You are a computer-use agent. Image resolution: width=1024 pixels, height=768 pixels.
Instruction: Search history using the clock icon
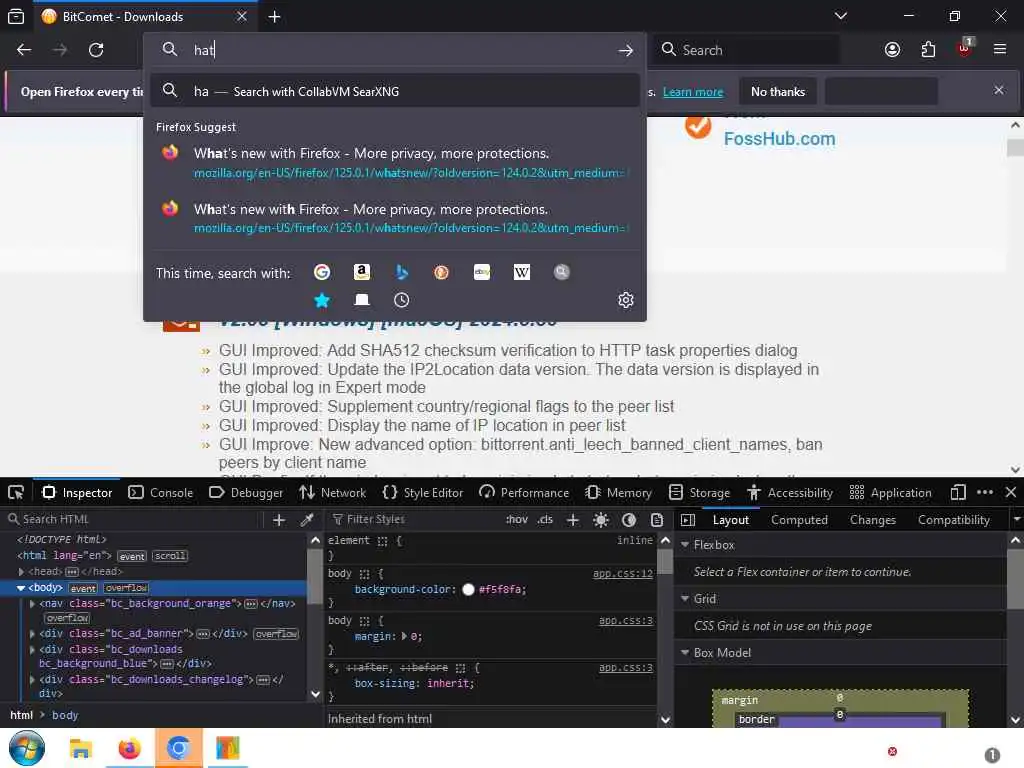402,300
